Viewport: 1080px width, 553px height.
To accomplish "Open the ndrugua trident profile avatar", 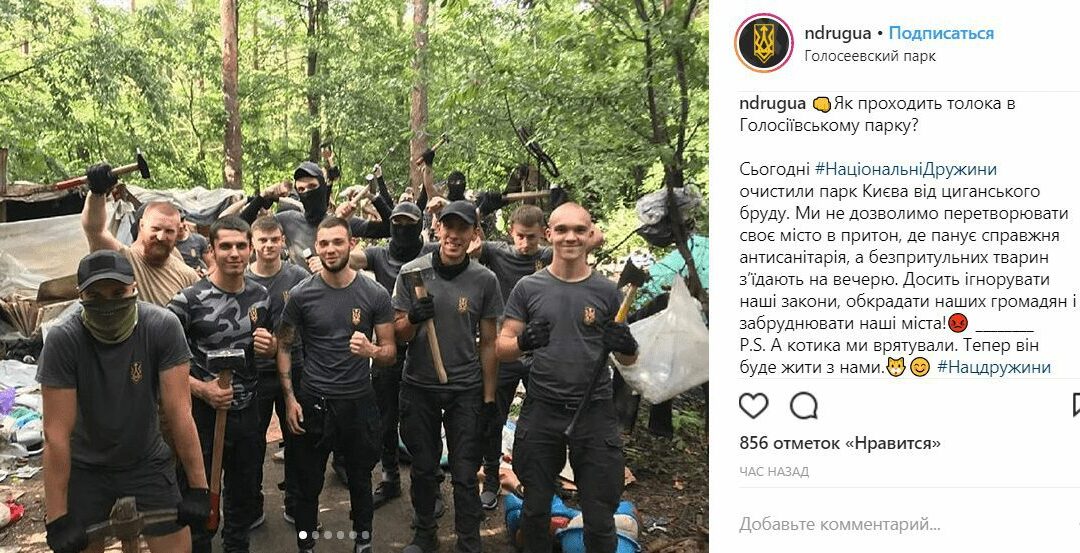I will [763, 43].
